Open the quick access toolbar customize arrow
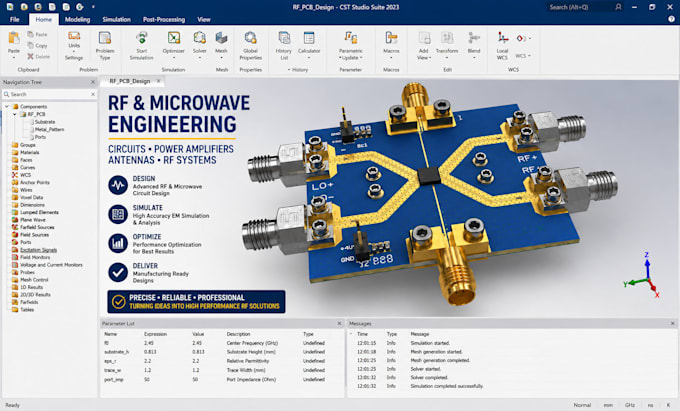 click(x=93, y=7)
